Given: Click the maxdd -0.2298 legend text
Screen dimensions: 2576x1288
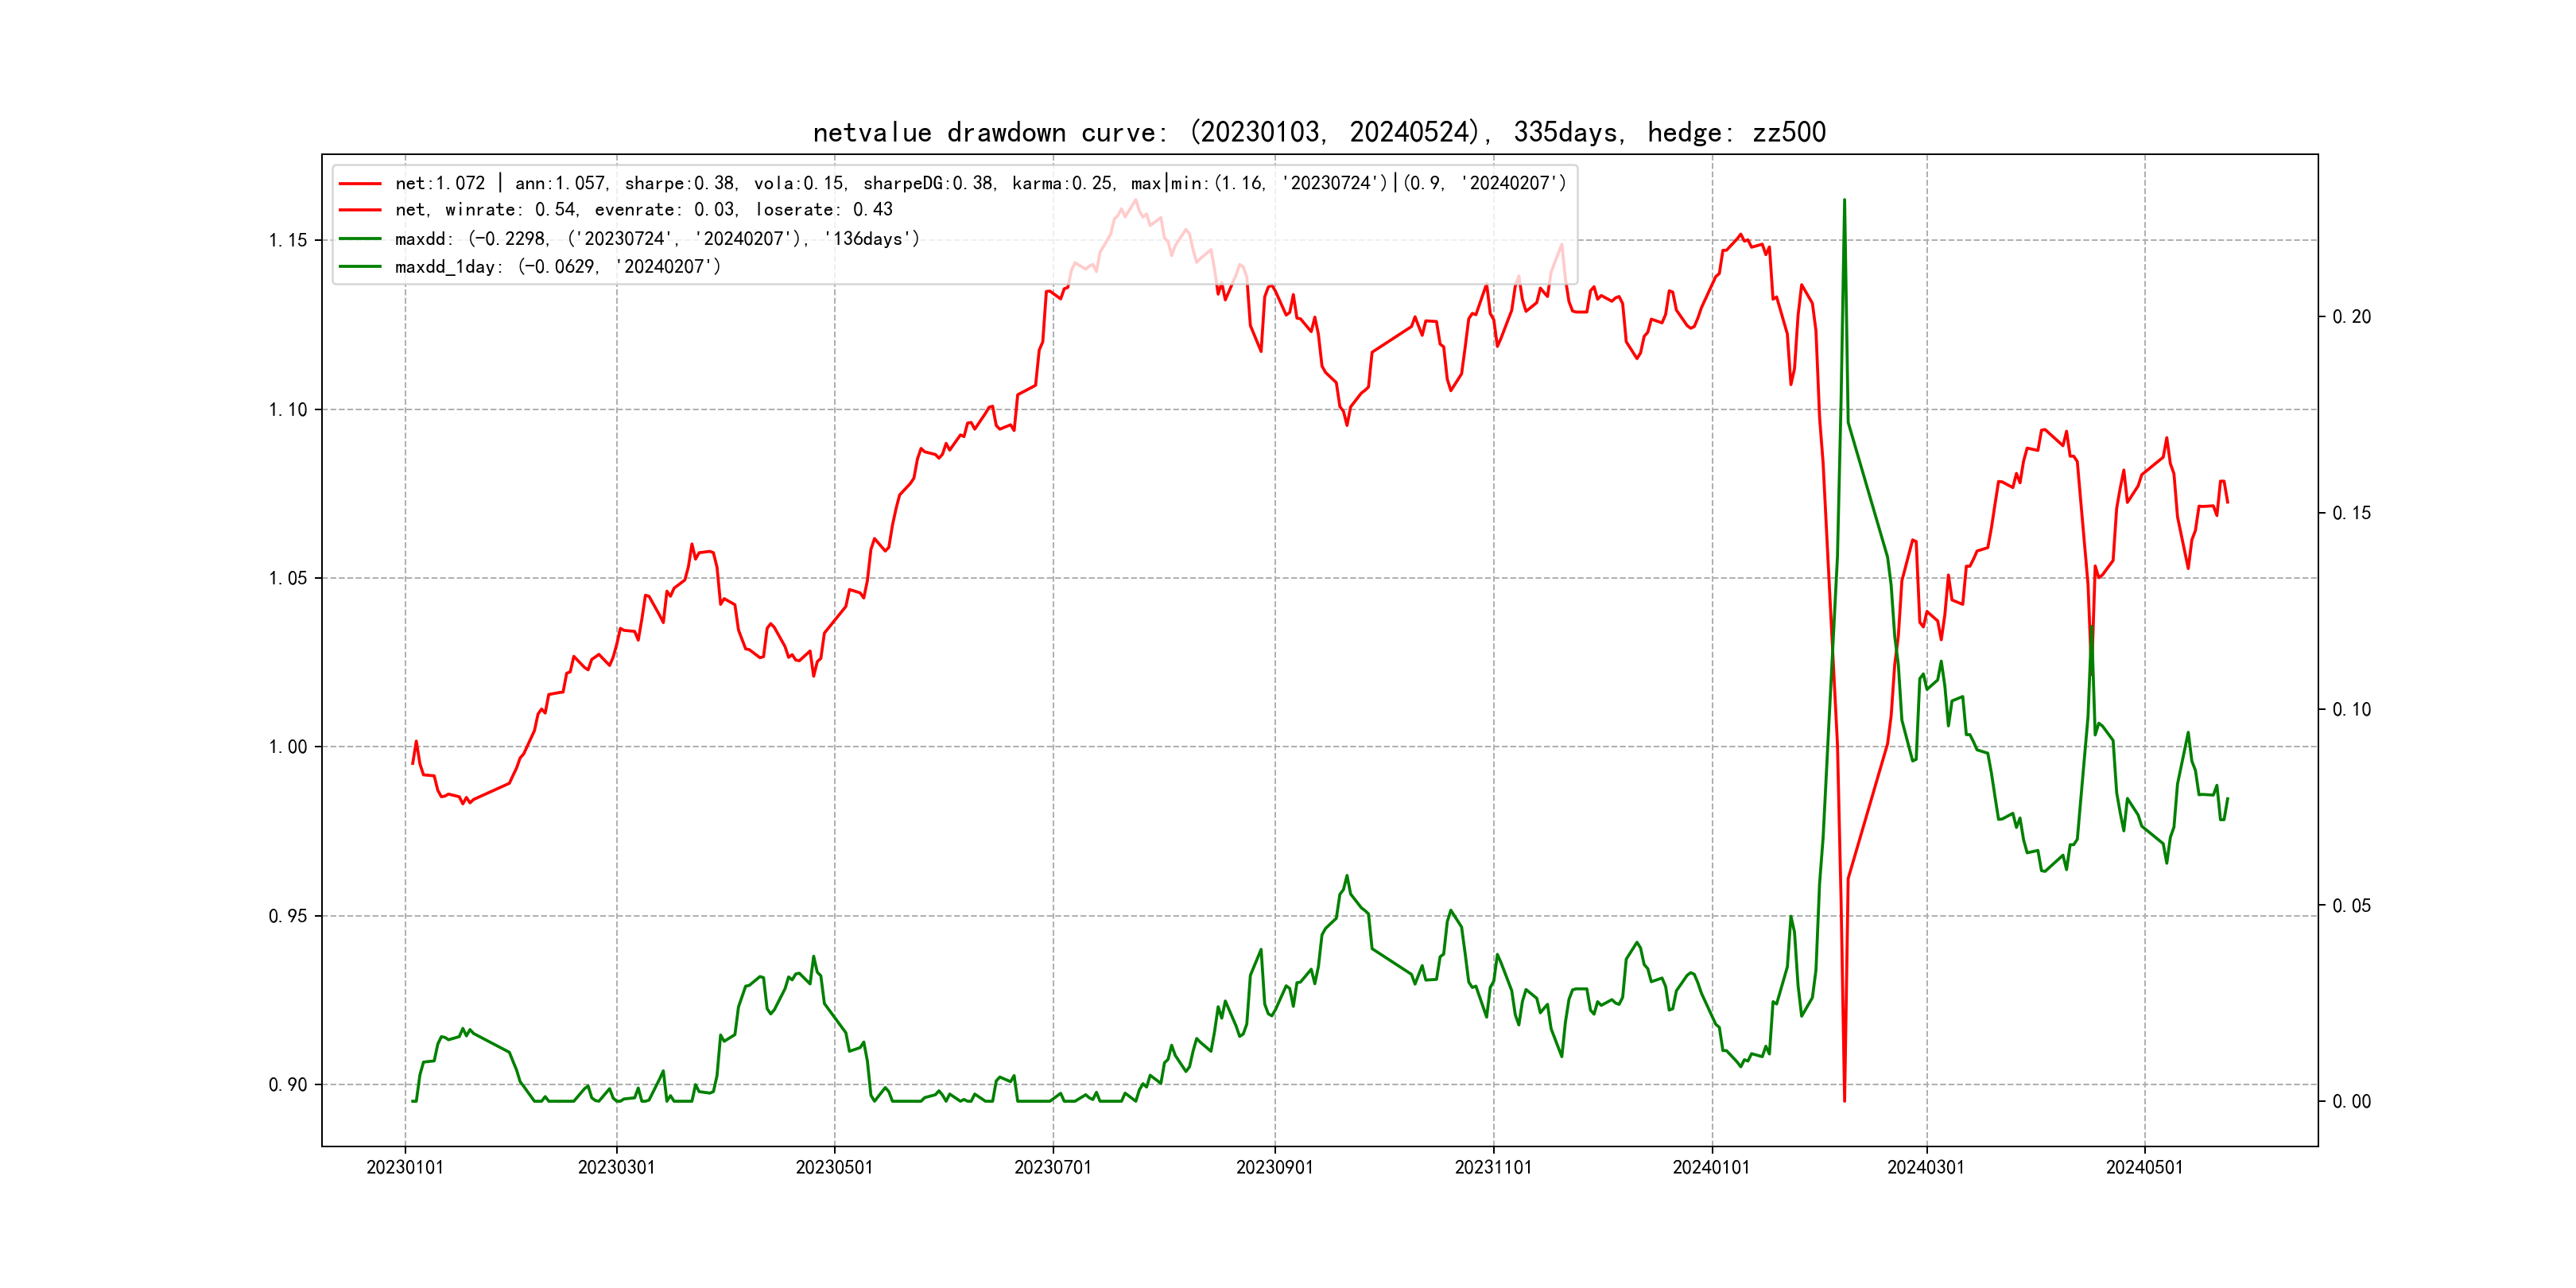Looking at the screenshot, I should pos(657,239).
